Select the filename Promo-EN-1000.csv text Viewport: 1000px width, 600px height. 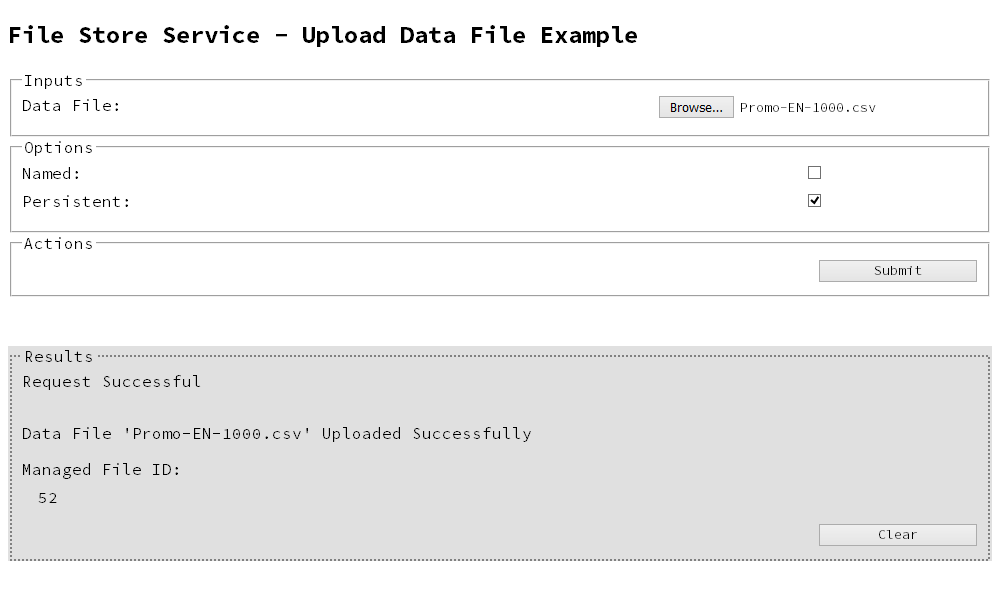click(807, 107)
